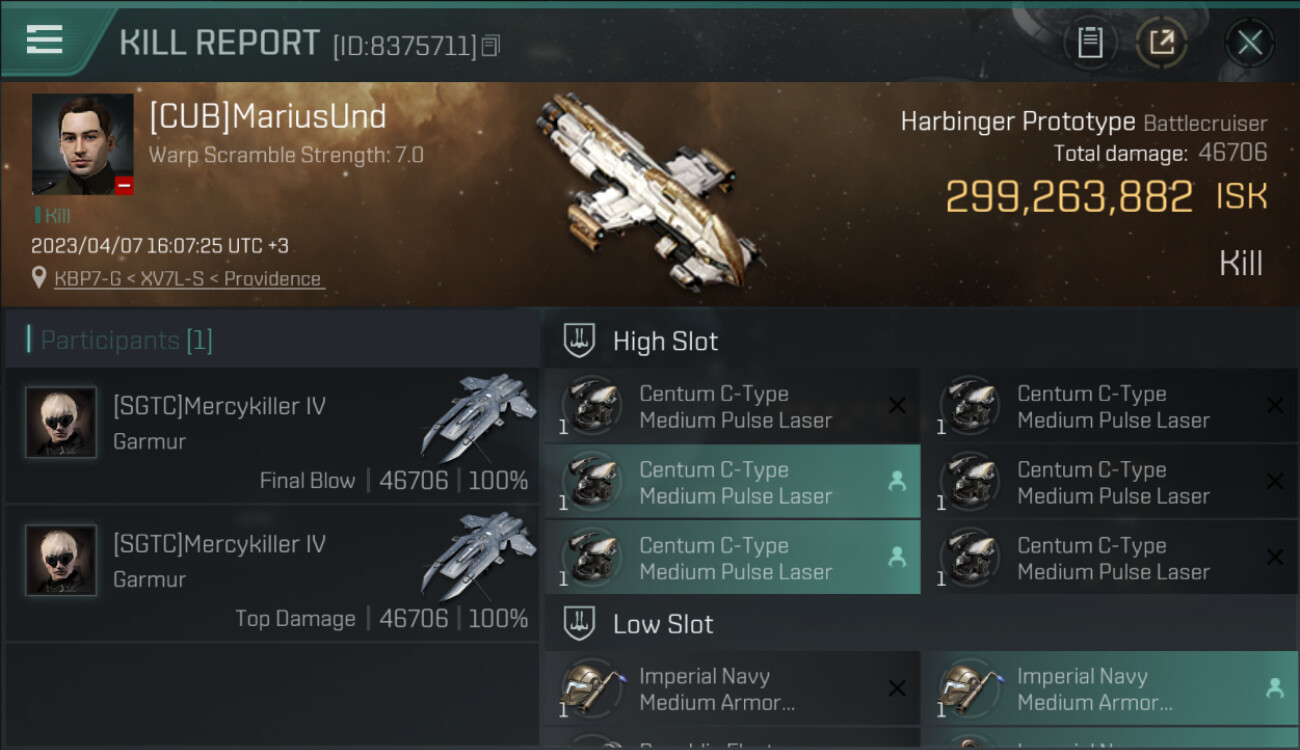
Task: Click the person icon on third-row left laser
Action: (897, 557)
